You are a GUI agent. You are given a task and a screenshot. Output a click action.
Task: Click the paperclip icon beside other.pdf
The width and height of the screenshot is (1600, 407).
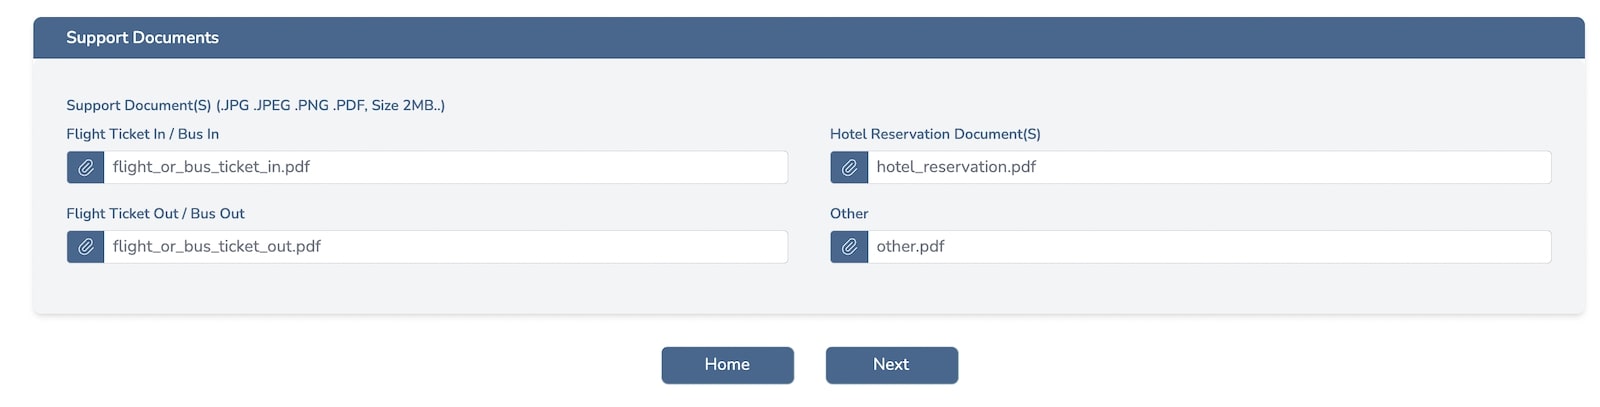click(849, 247)
